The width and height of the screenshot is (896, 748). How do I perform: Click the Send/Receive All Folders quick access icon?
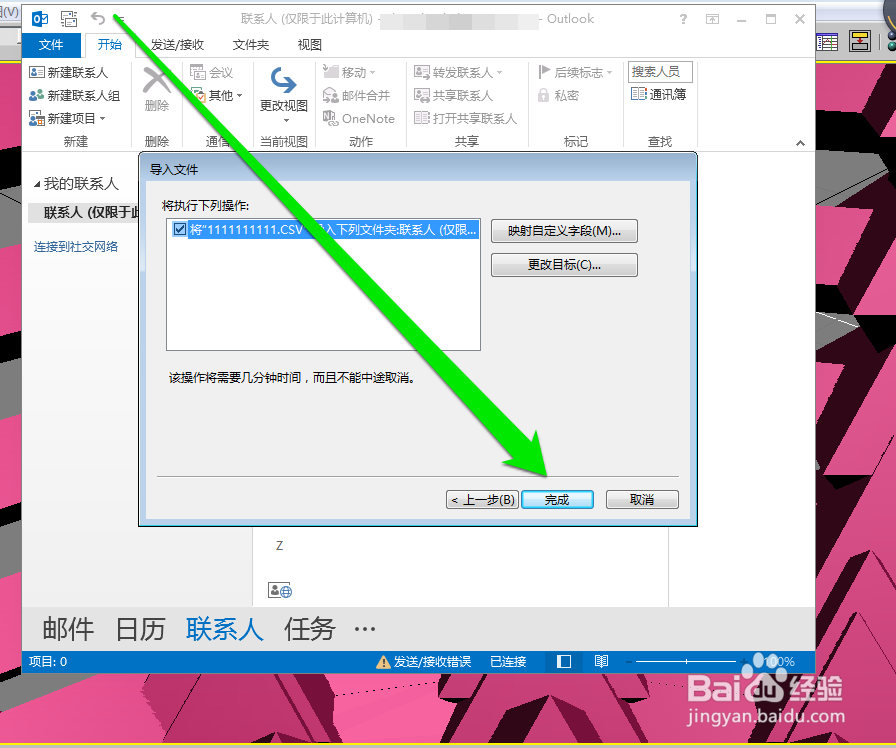click(69, 19)
